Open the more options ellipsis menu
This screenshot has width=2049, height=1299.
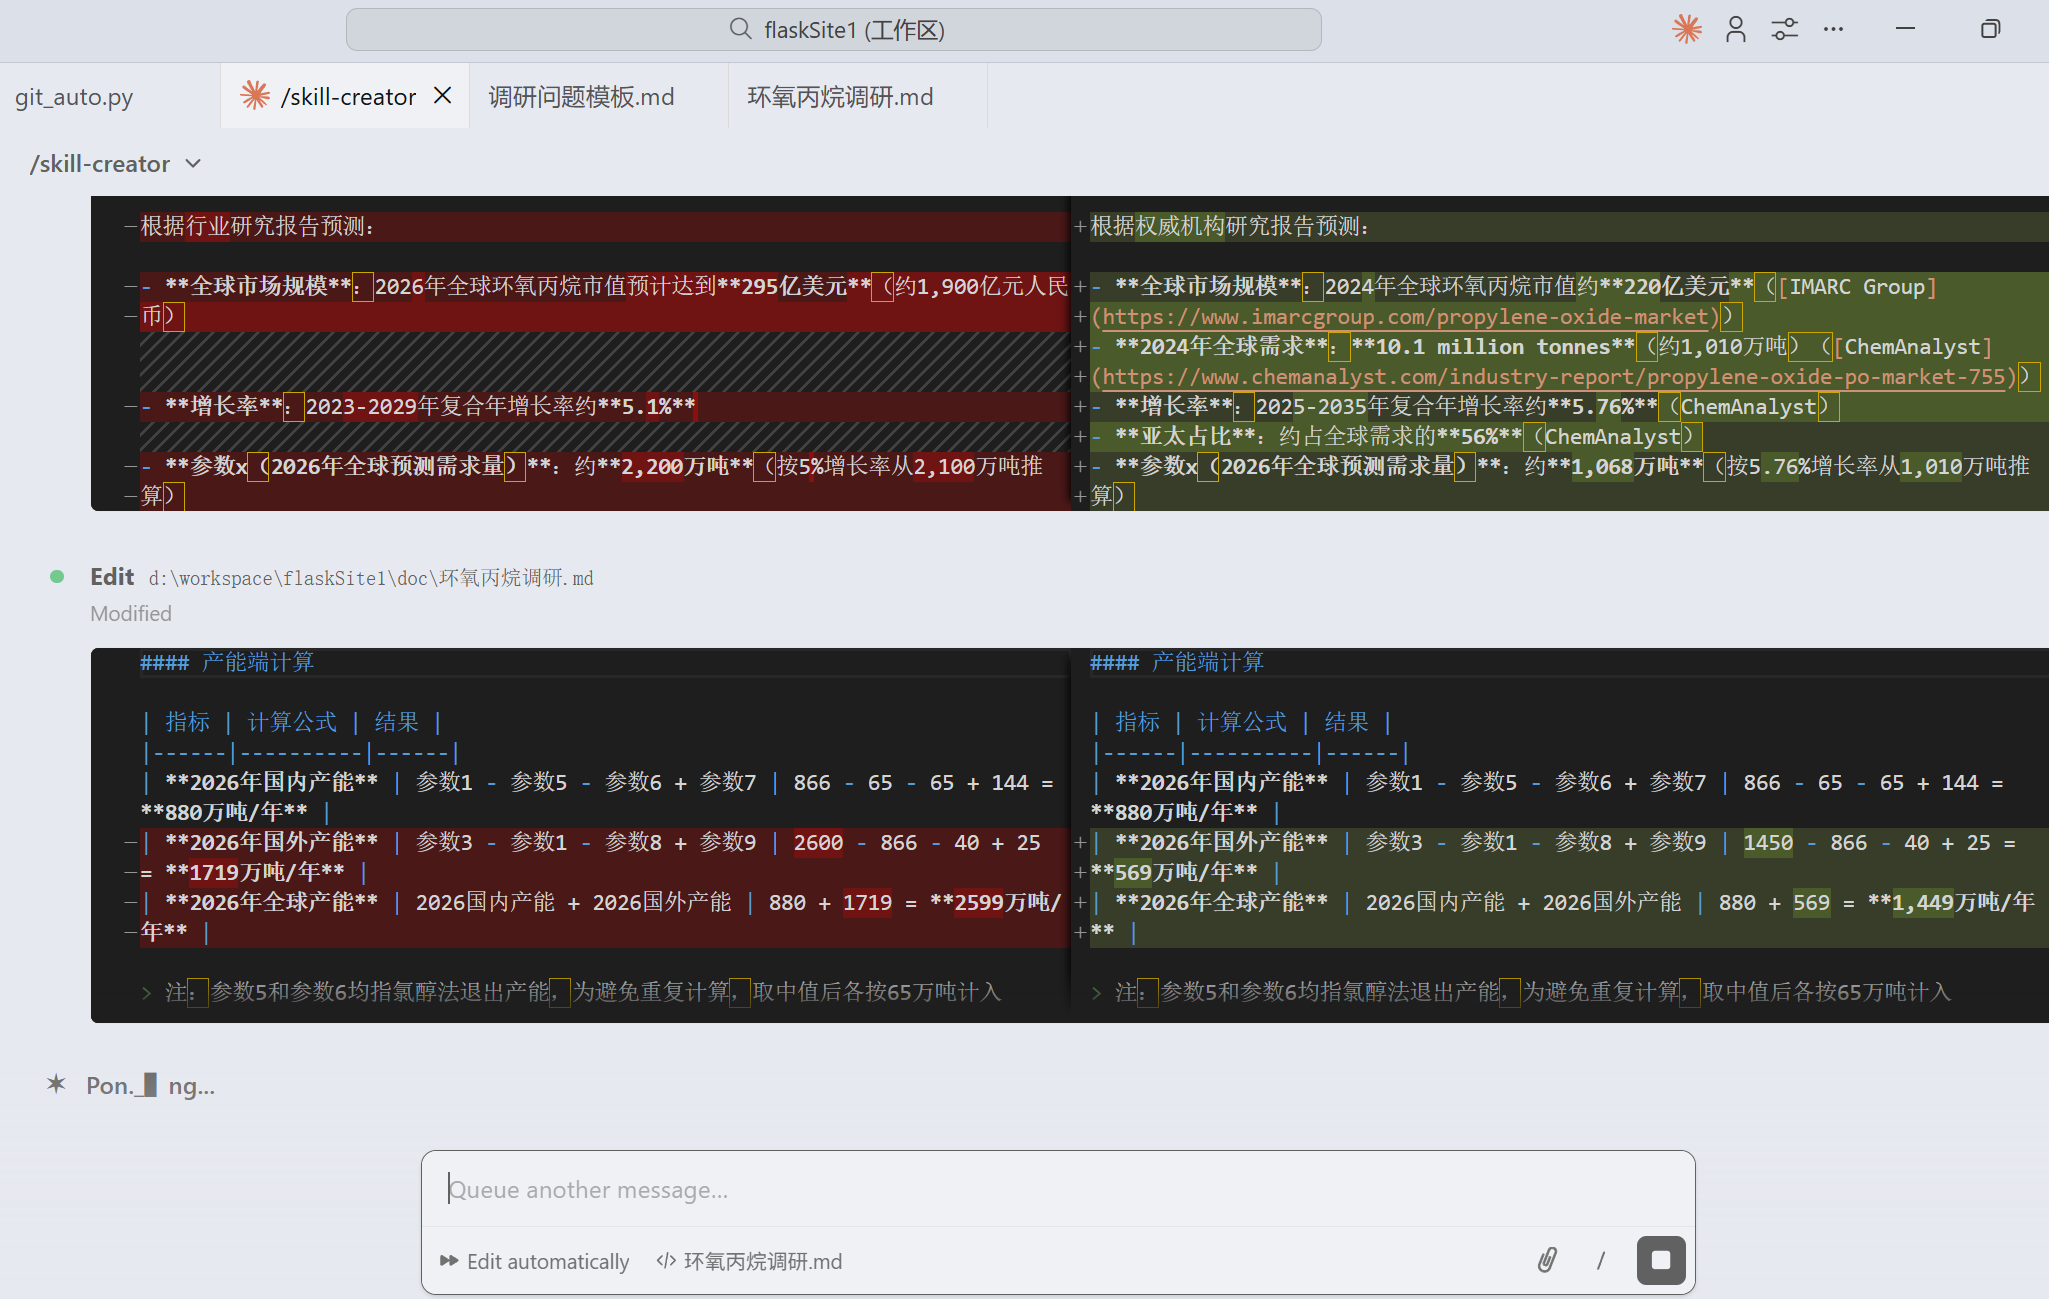click(1833, 29)
